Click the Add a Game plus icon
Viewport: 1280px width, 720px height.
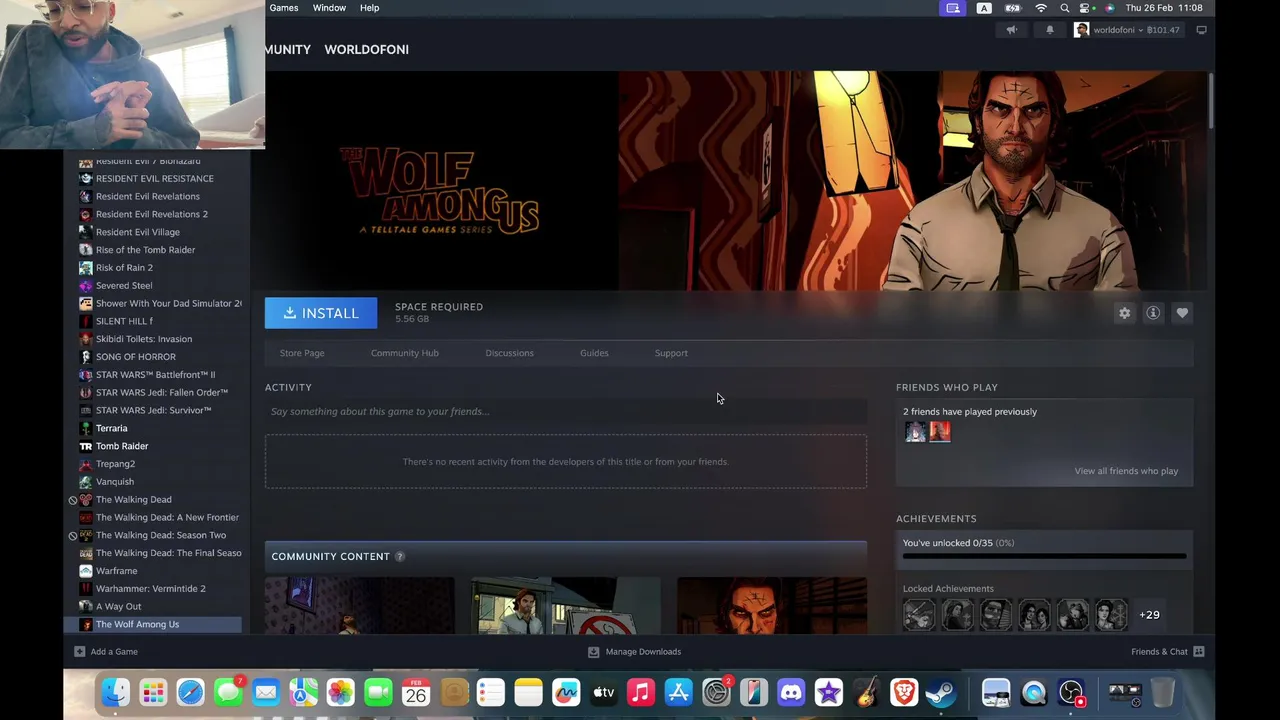(79, 651)
